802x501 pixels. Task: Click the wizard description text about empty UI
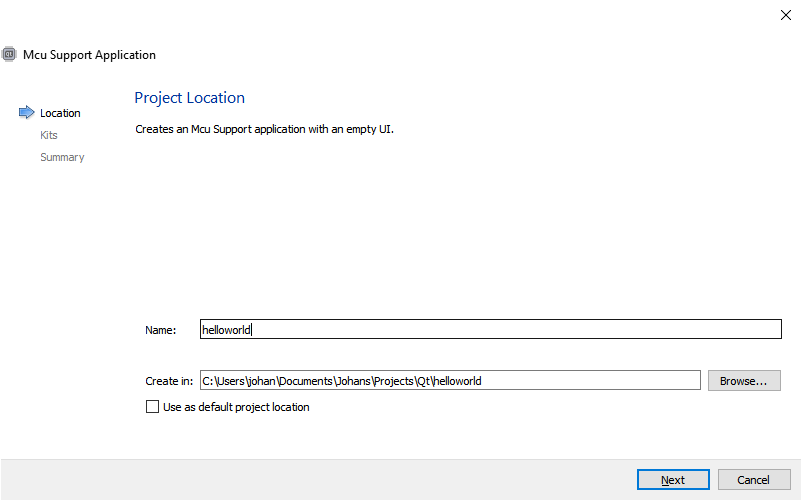pyautogui.click(x=264, y=129)
